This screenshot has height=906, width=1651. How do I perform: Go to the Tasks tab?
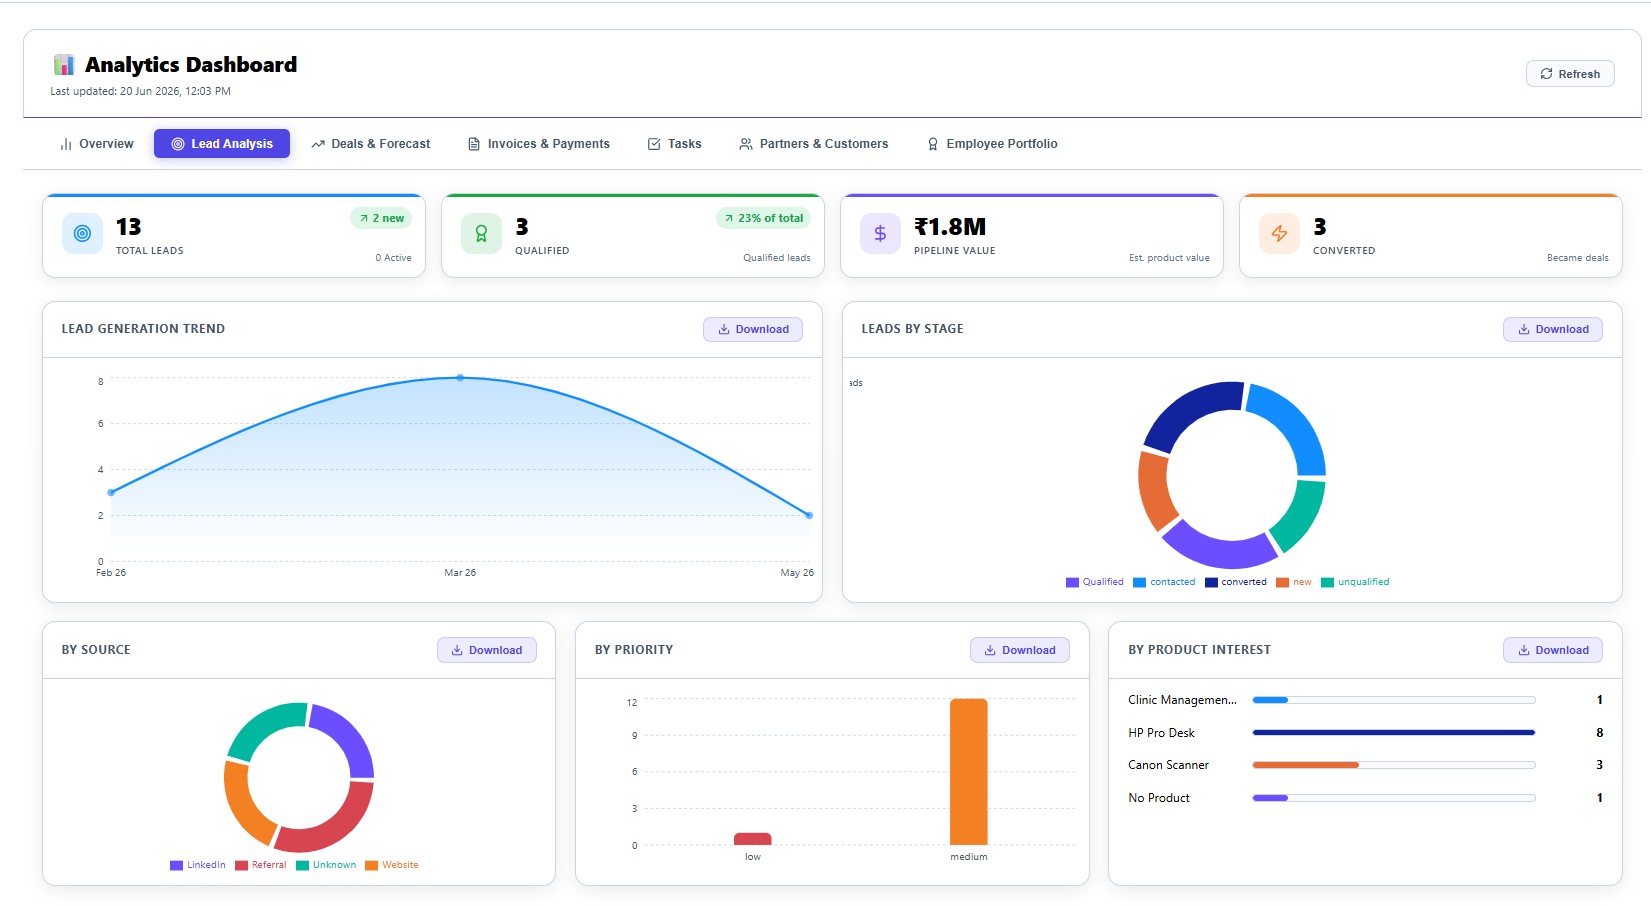click(x=674, y=144)
